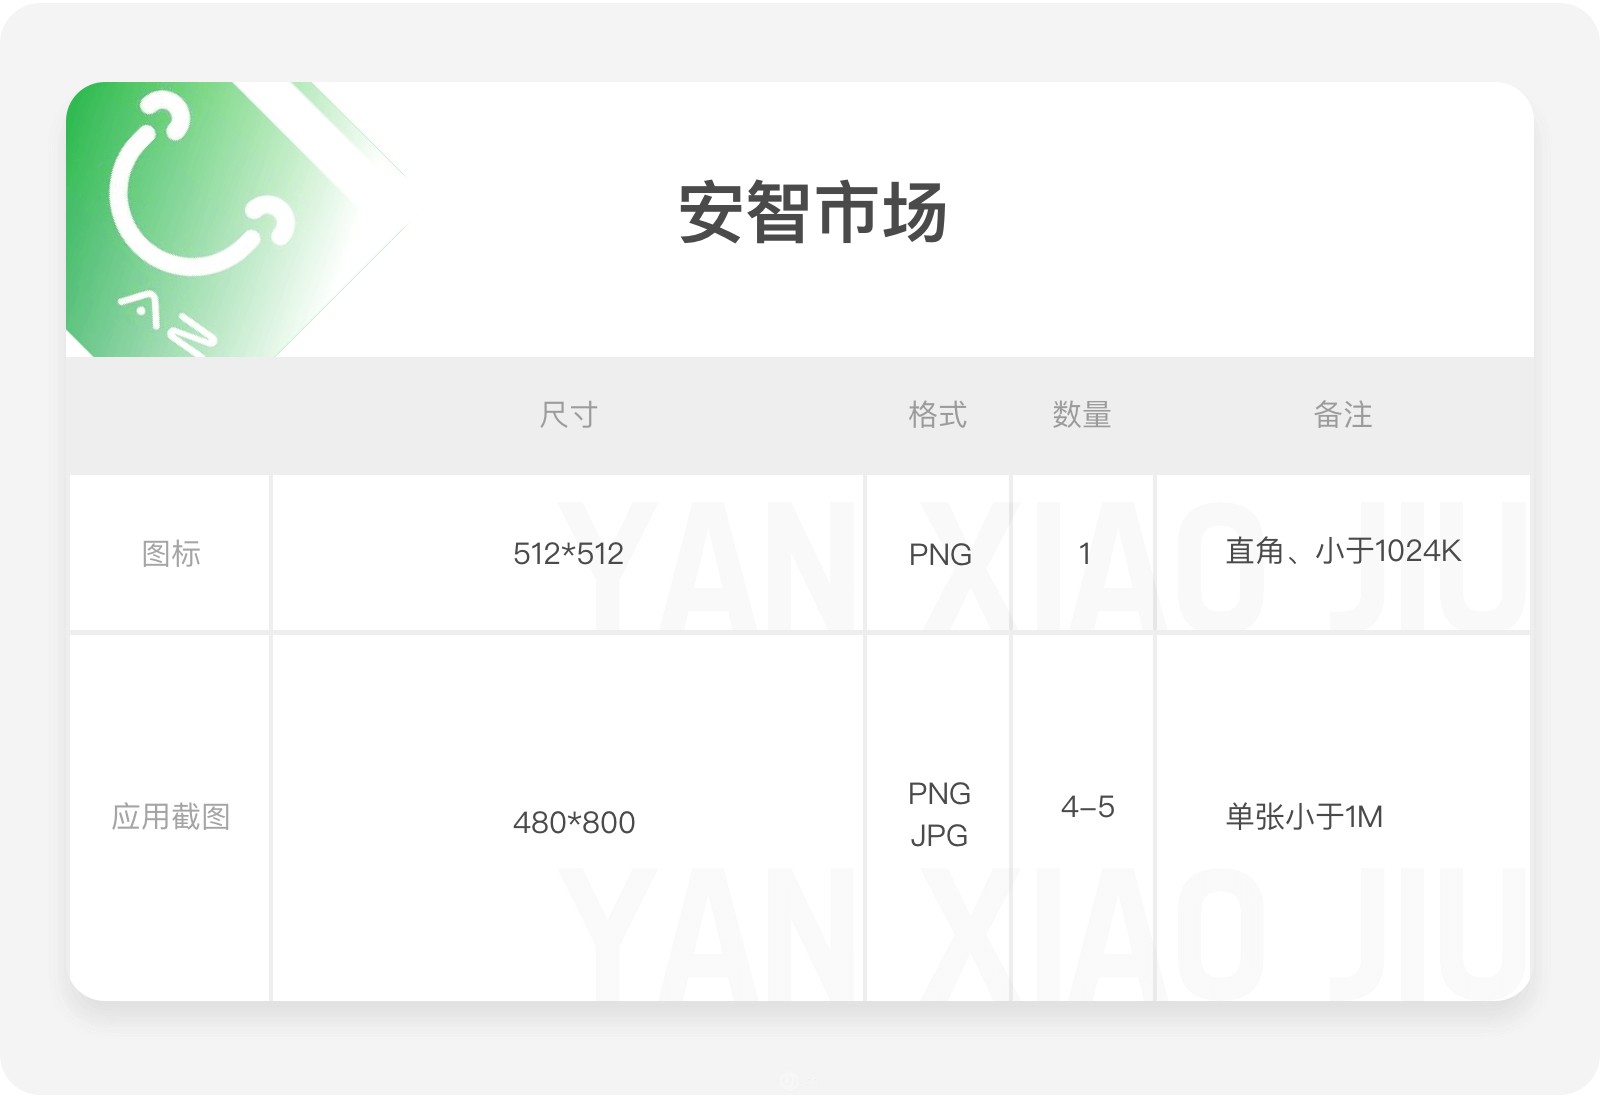Click the quantity value 1
The height and width of the screenshot is (1097, 1600).
[1084, 553]
